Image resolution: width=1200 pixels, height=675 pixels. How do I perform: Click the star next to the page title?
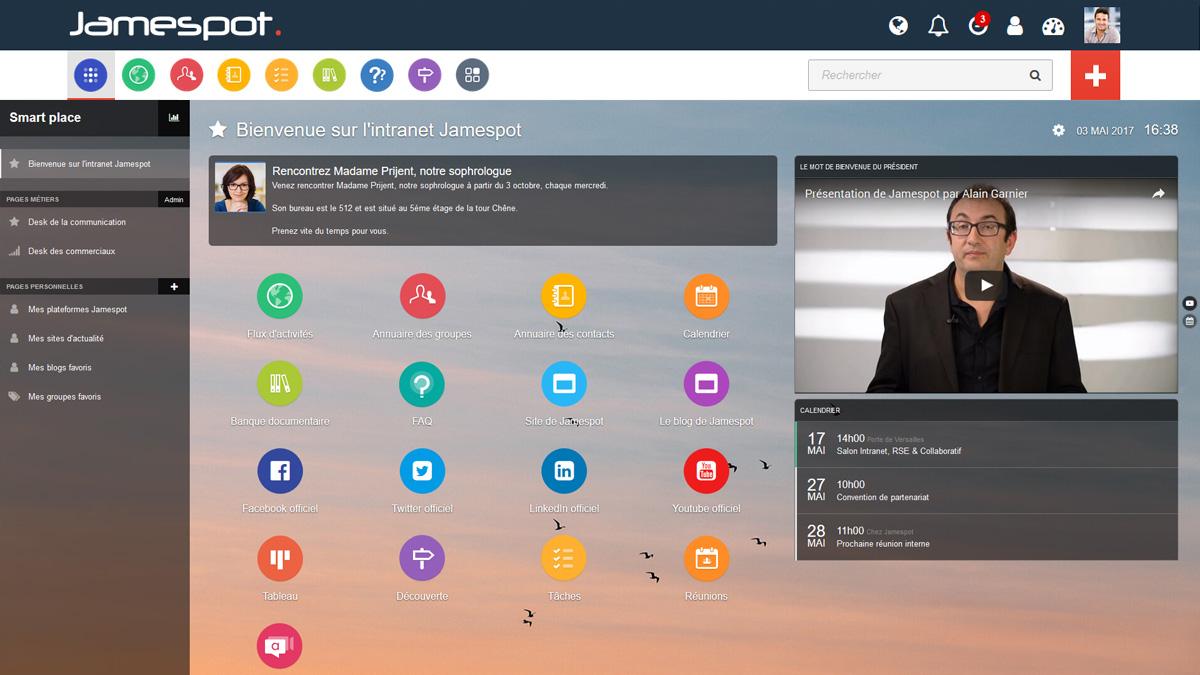[x=217, y=130]
